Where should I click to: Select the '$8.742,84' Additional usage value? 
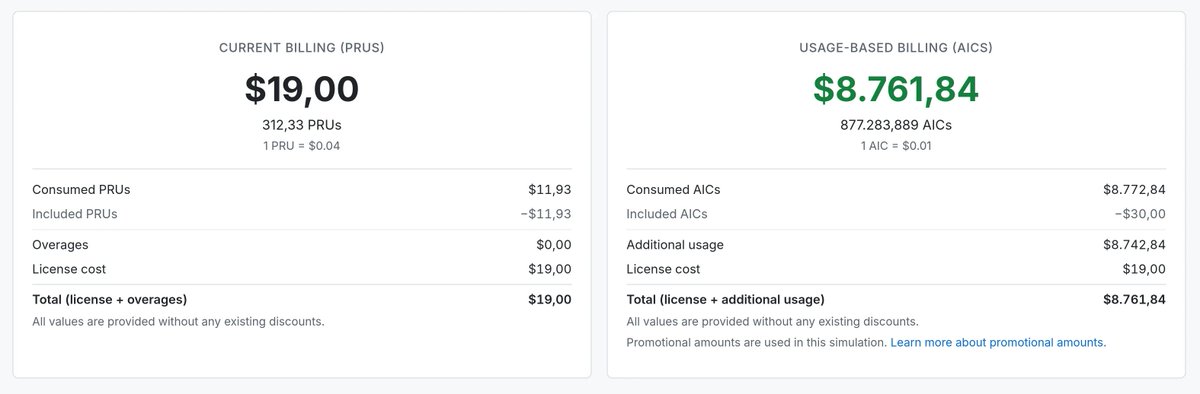pos(1134,244)
